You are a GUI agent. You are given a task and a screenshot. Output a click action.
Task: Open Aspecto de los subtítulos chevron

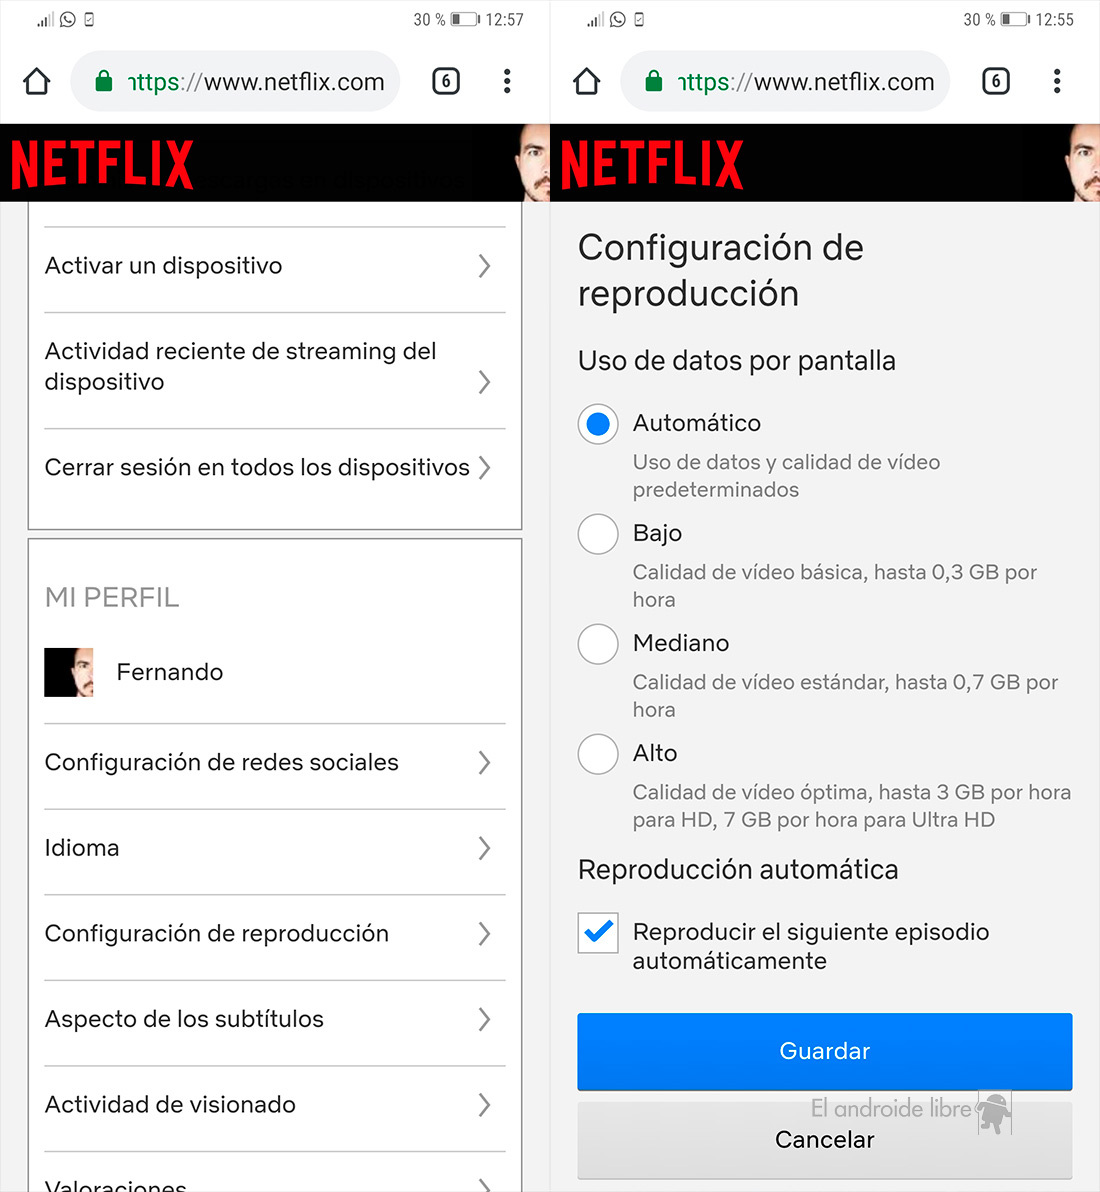click(x=484, y=1019)
